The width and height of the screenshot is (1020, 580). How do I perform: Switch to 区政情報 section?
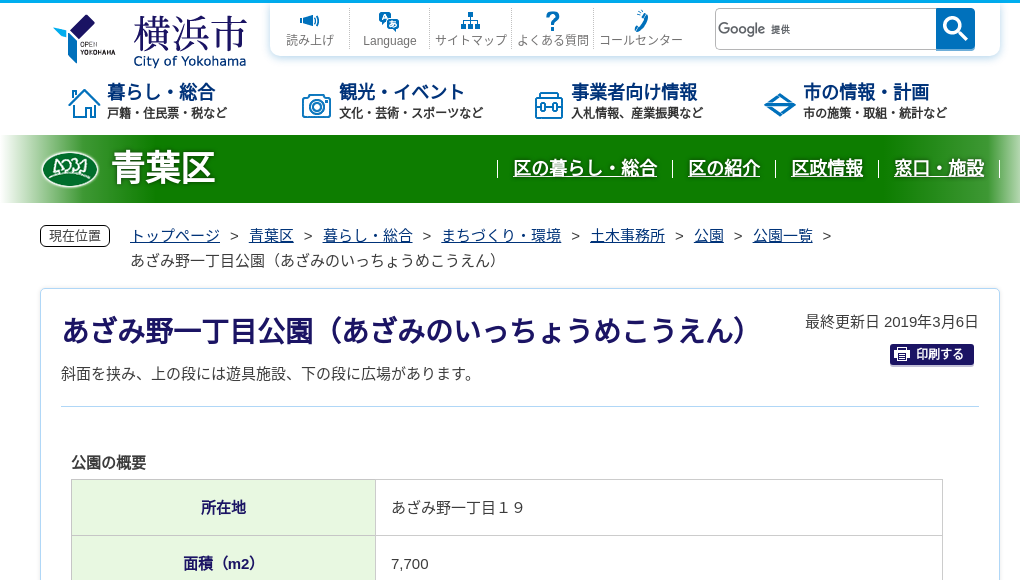(827, 169)
